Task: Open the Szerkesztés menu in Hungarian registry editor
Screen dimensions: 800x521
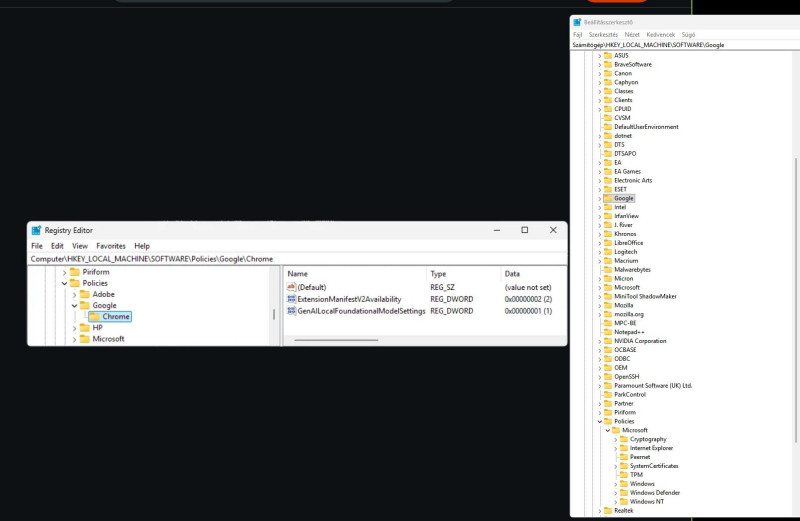Action: click(603, 35)
